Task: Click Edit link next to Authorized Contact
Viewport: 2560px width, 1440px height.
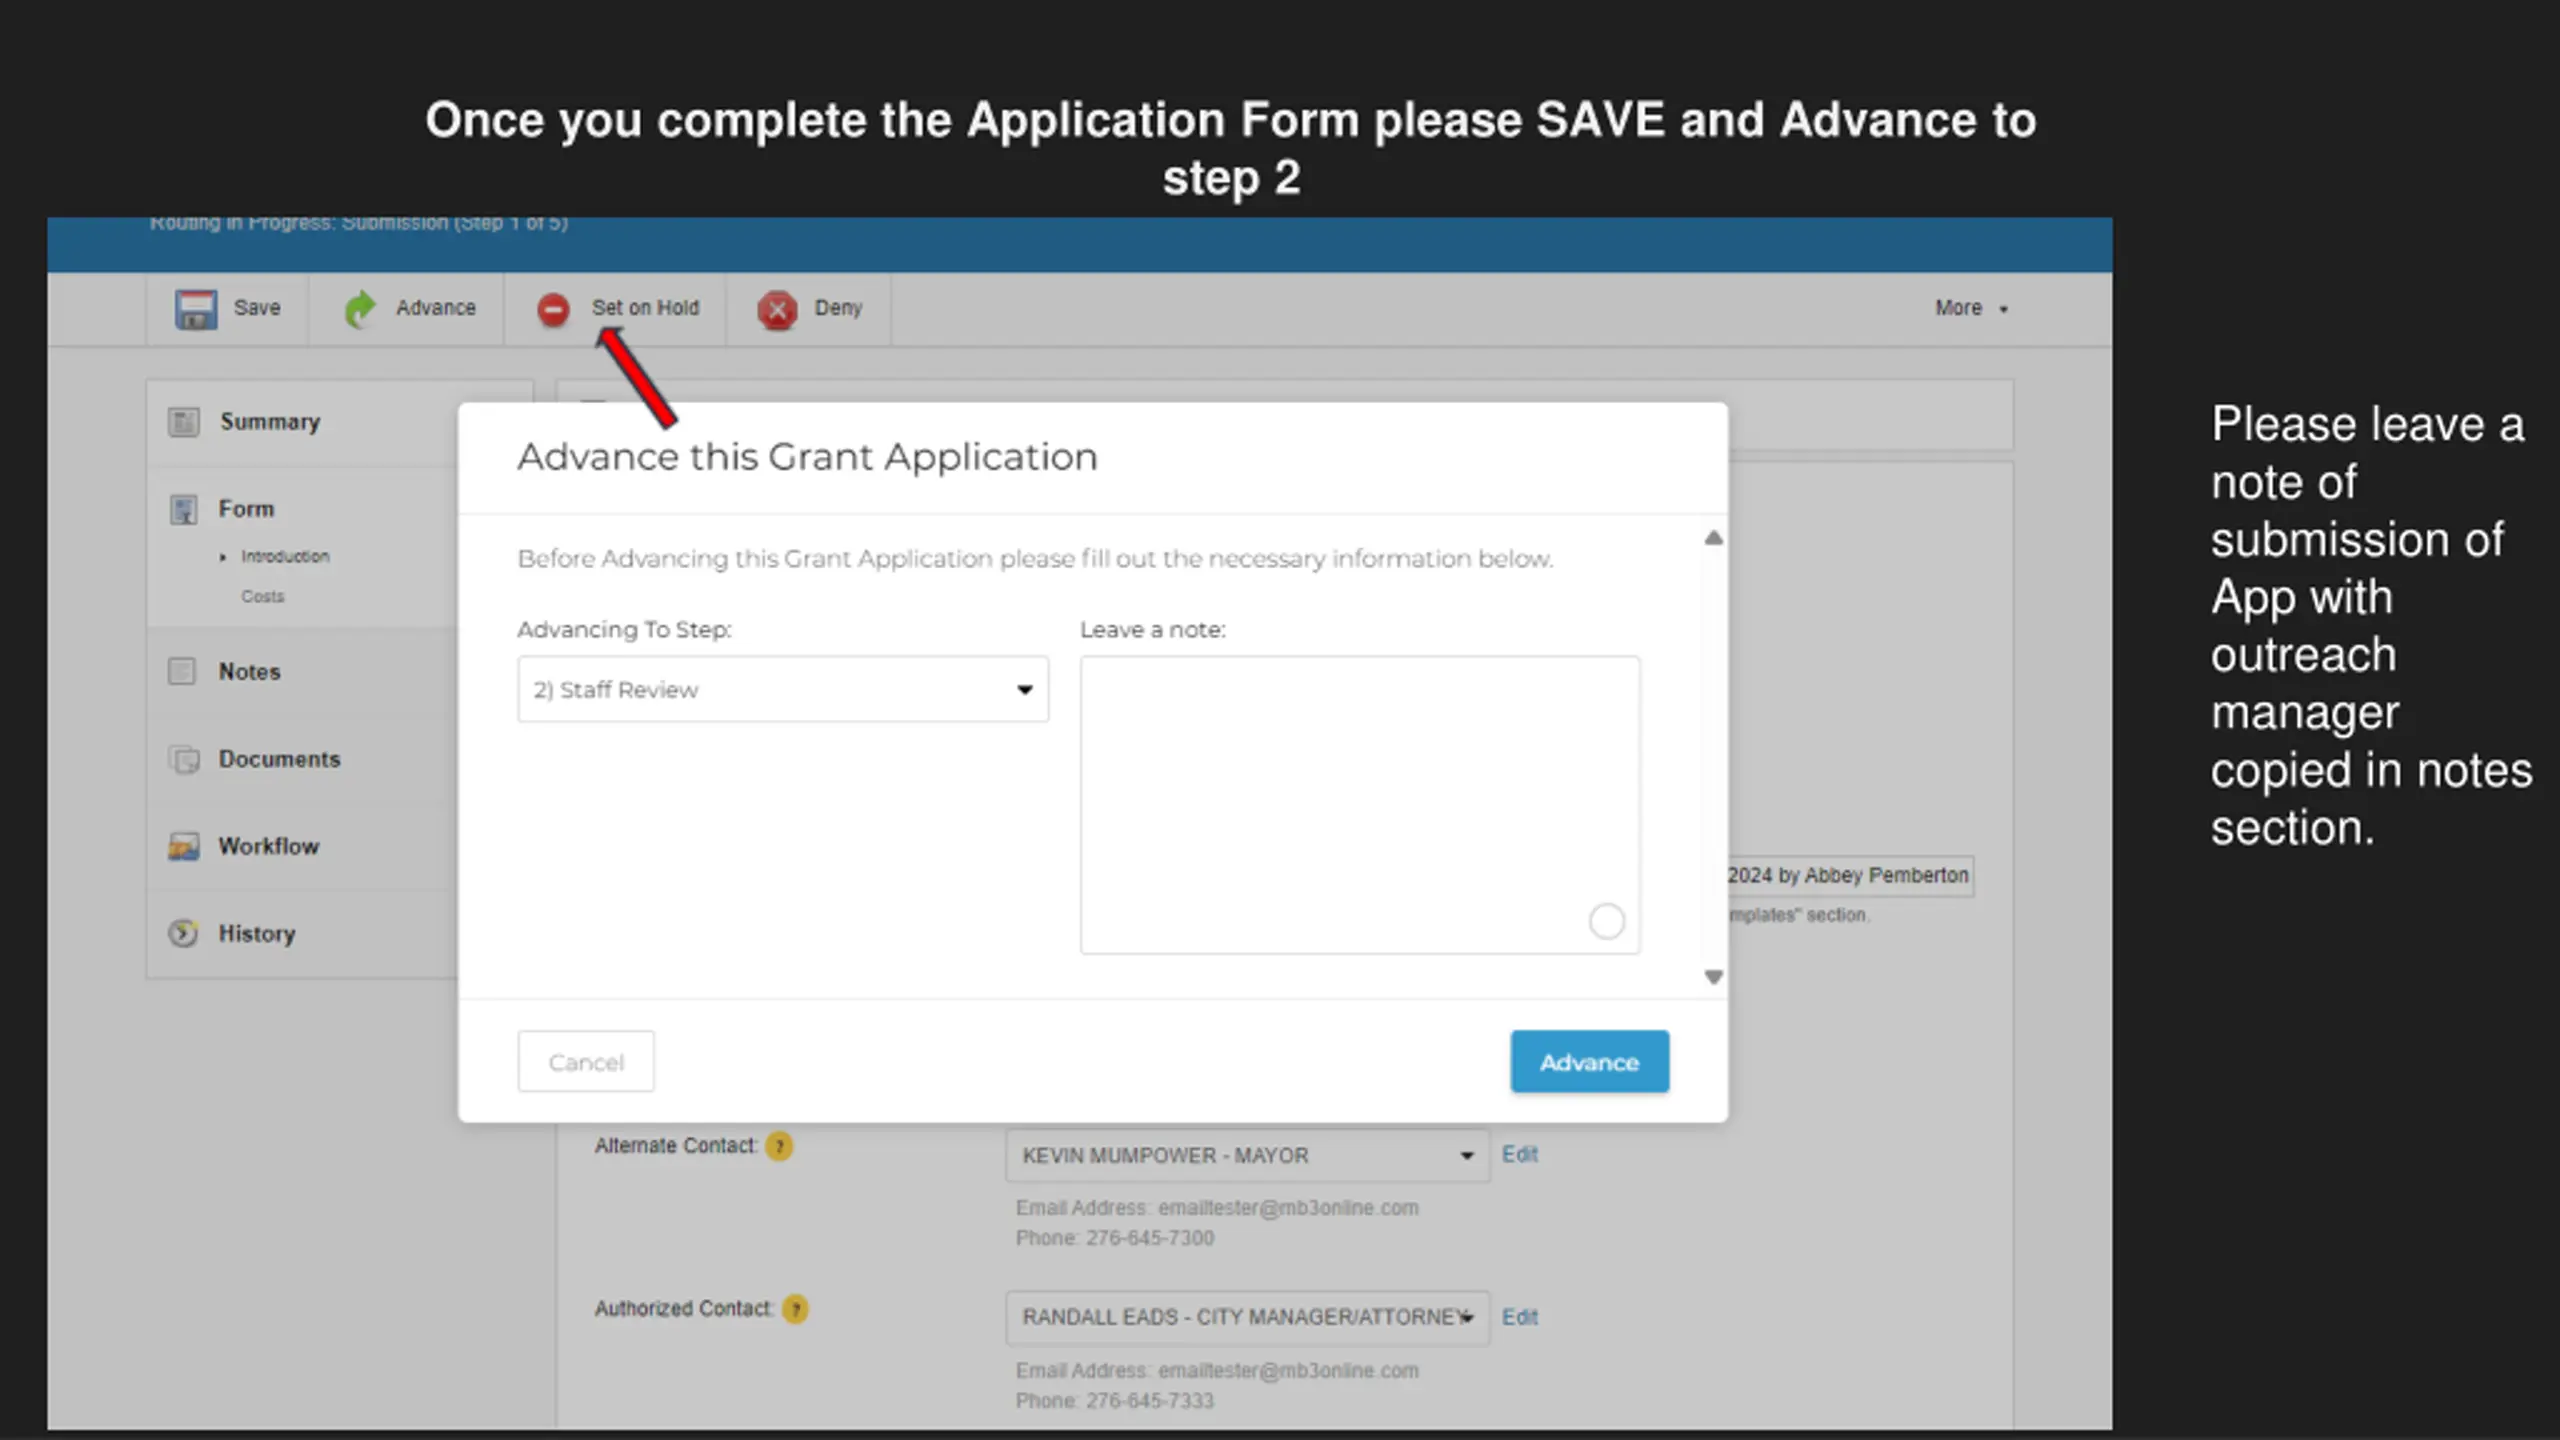Action: pyautogui.click(x=1519, y=1318)
